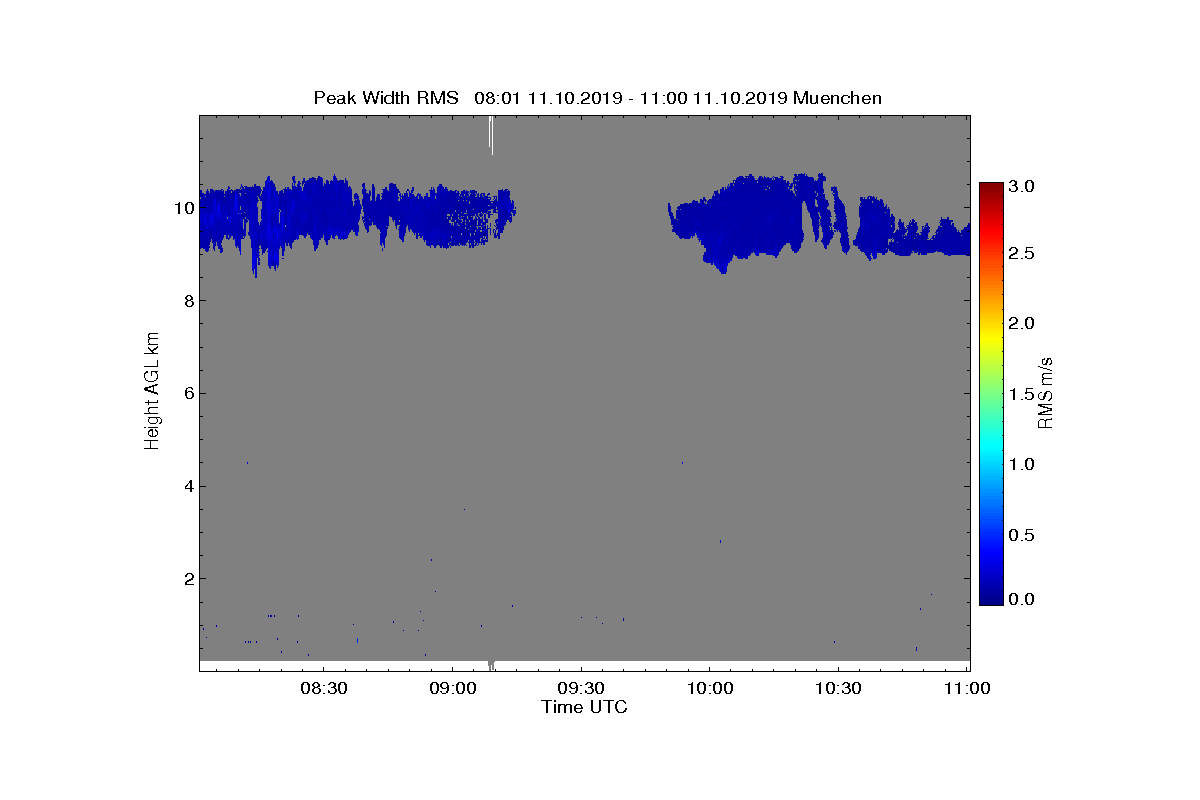Click the dark blue bottom of colorbar
The image size is (1200, 800).
[991, 596]
